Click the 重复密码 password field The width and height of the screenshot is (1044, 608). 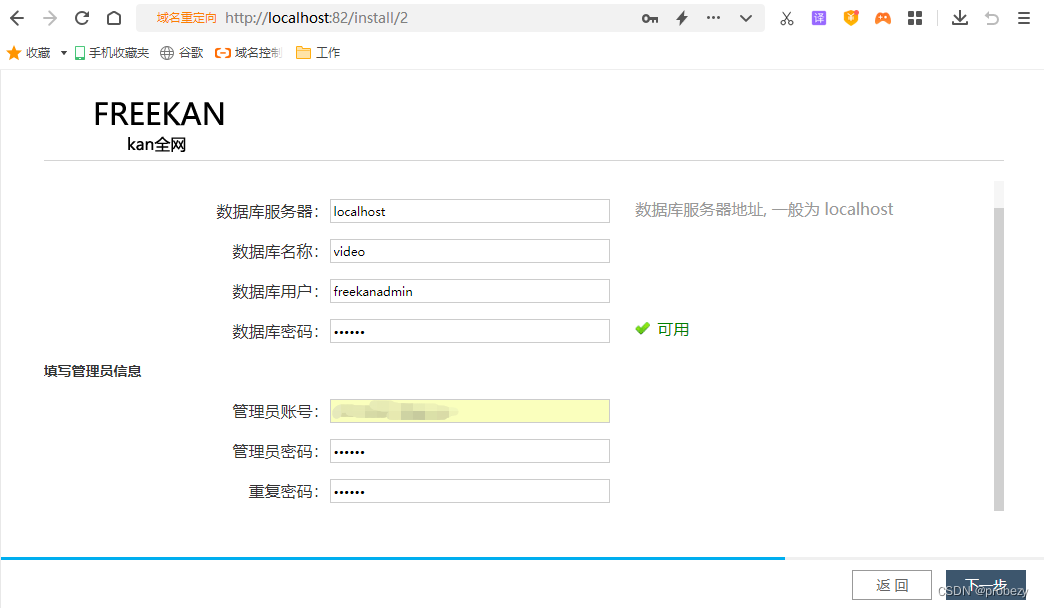point(469,491)
